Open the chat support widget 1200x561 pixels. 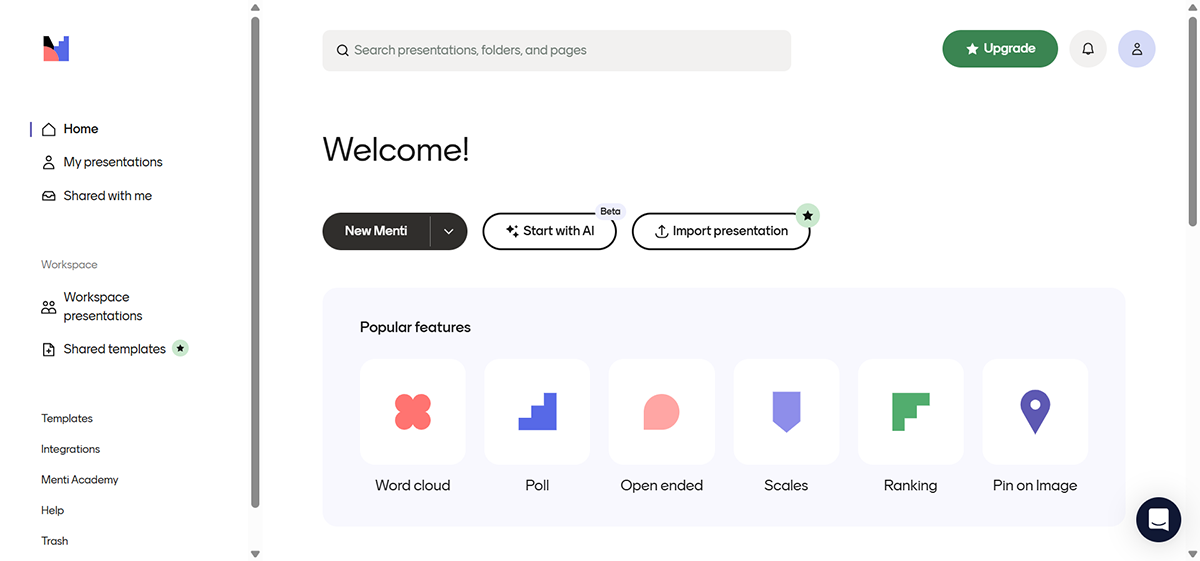click(1158, 520)
